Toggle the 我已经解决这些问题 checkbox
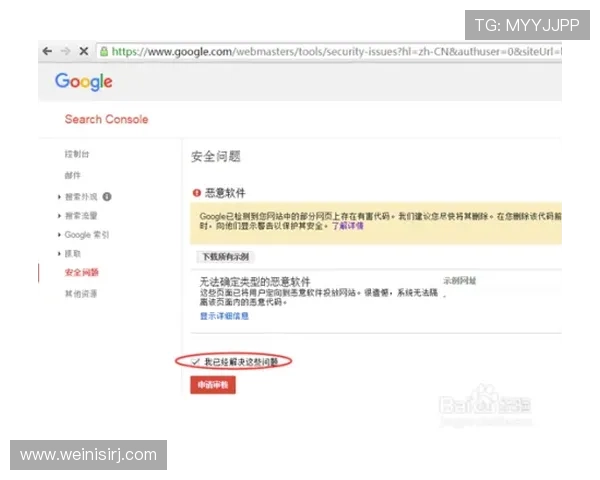 point(196,362)
